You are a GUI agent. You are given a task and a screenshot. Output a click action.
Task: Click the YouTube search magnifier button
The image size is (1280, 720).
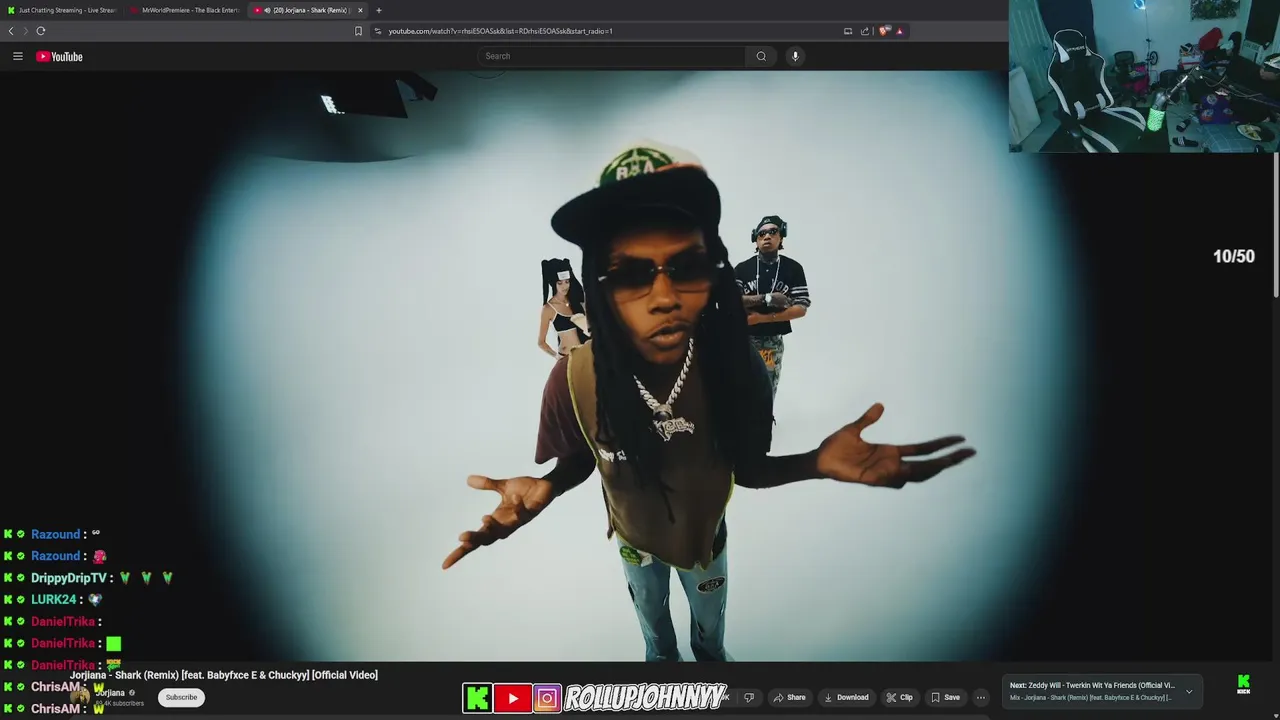coord(761,56)
